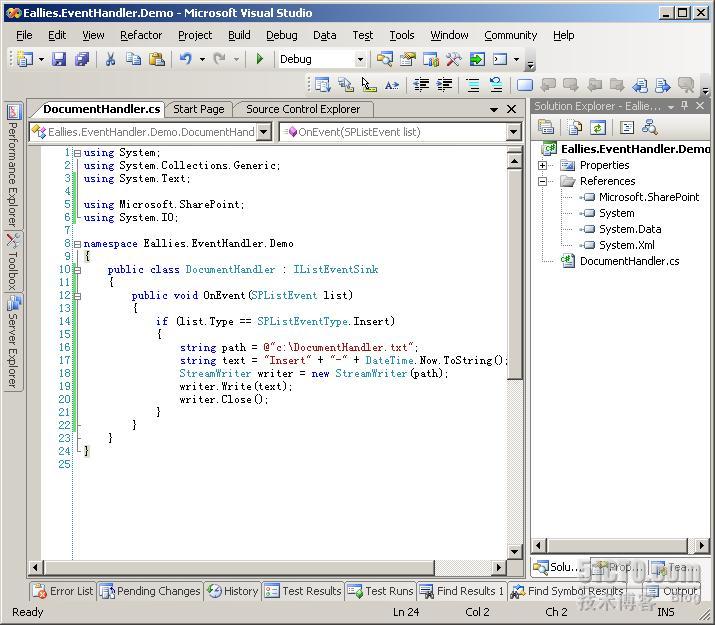Open the Undo history dropdown arrow
Viewport: 715px width, 625px height.
click(202, 59)
